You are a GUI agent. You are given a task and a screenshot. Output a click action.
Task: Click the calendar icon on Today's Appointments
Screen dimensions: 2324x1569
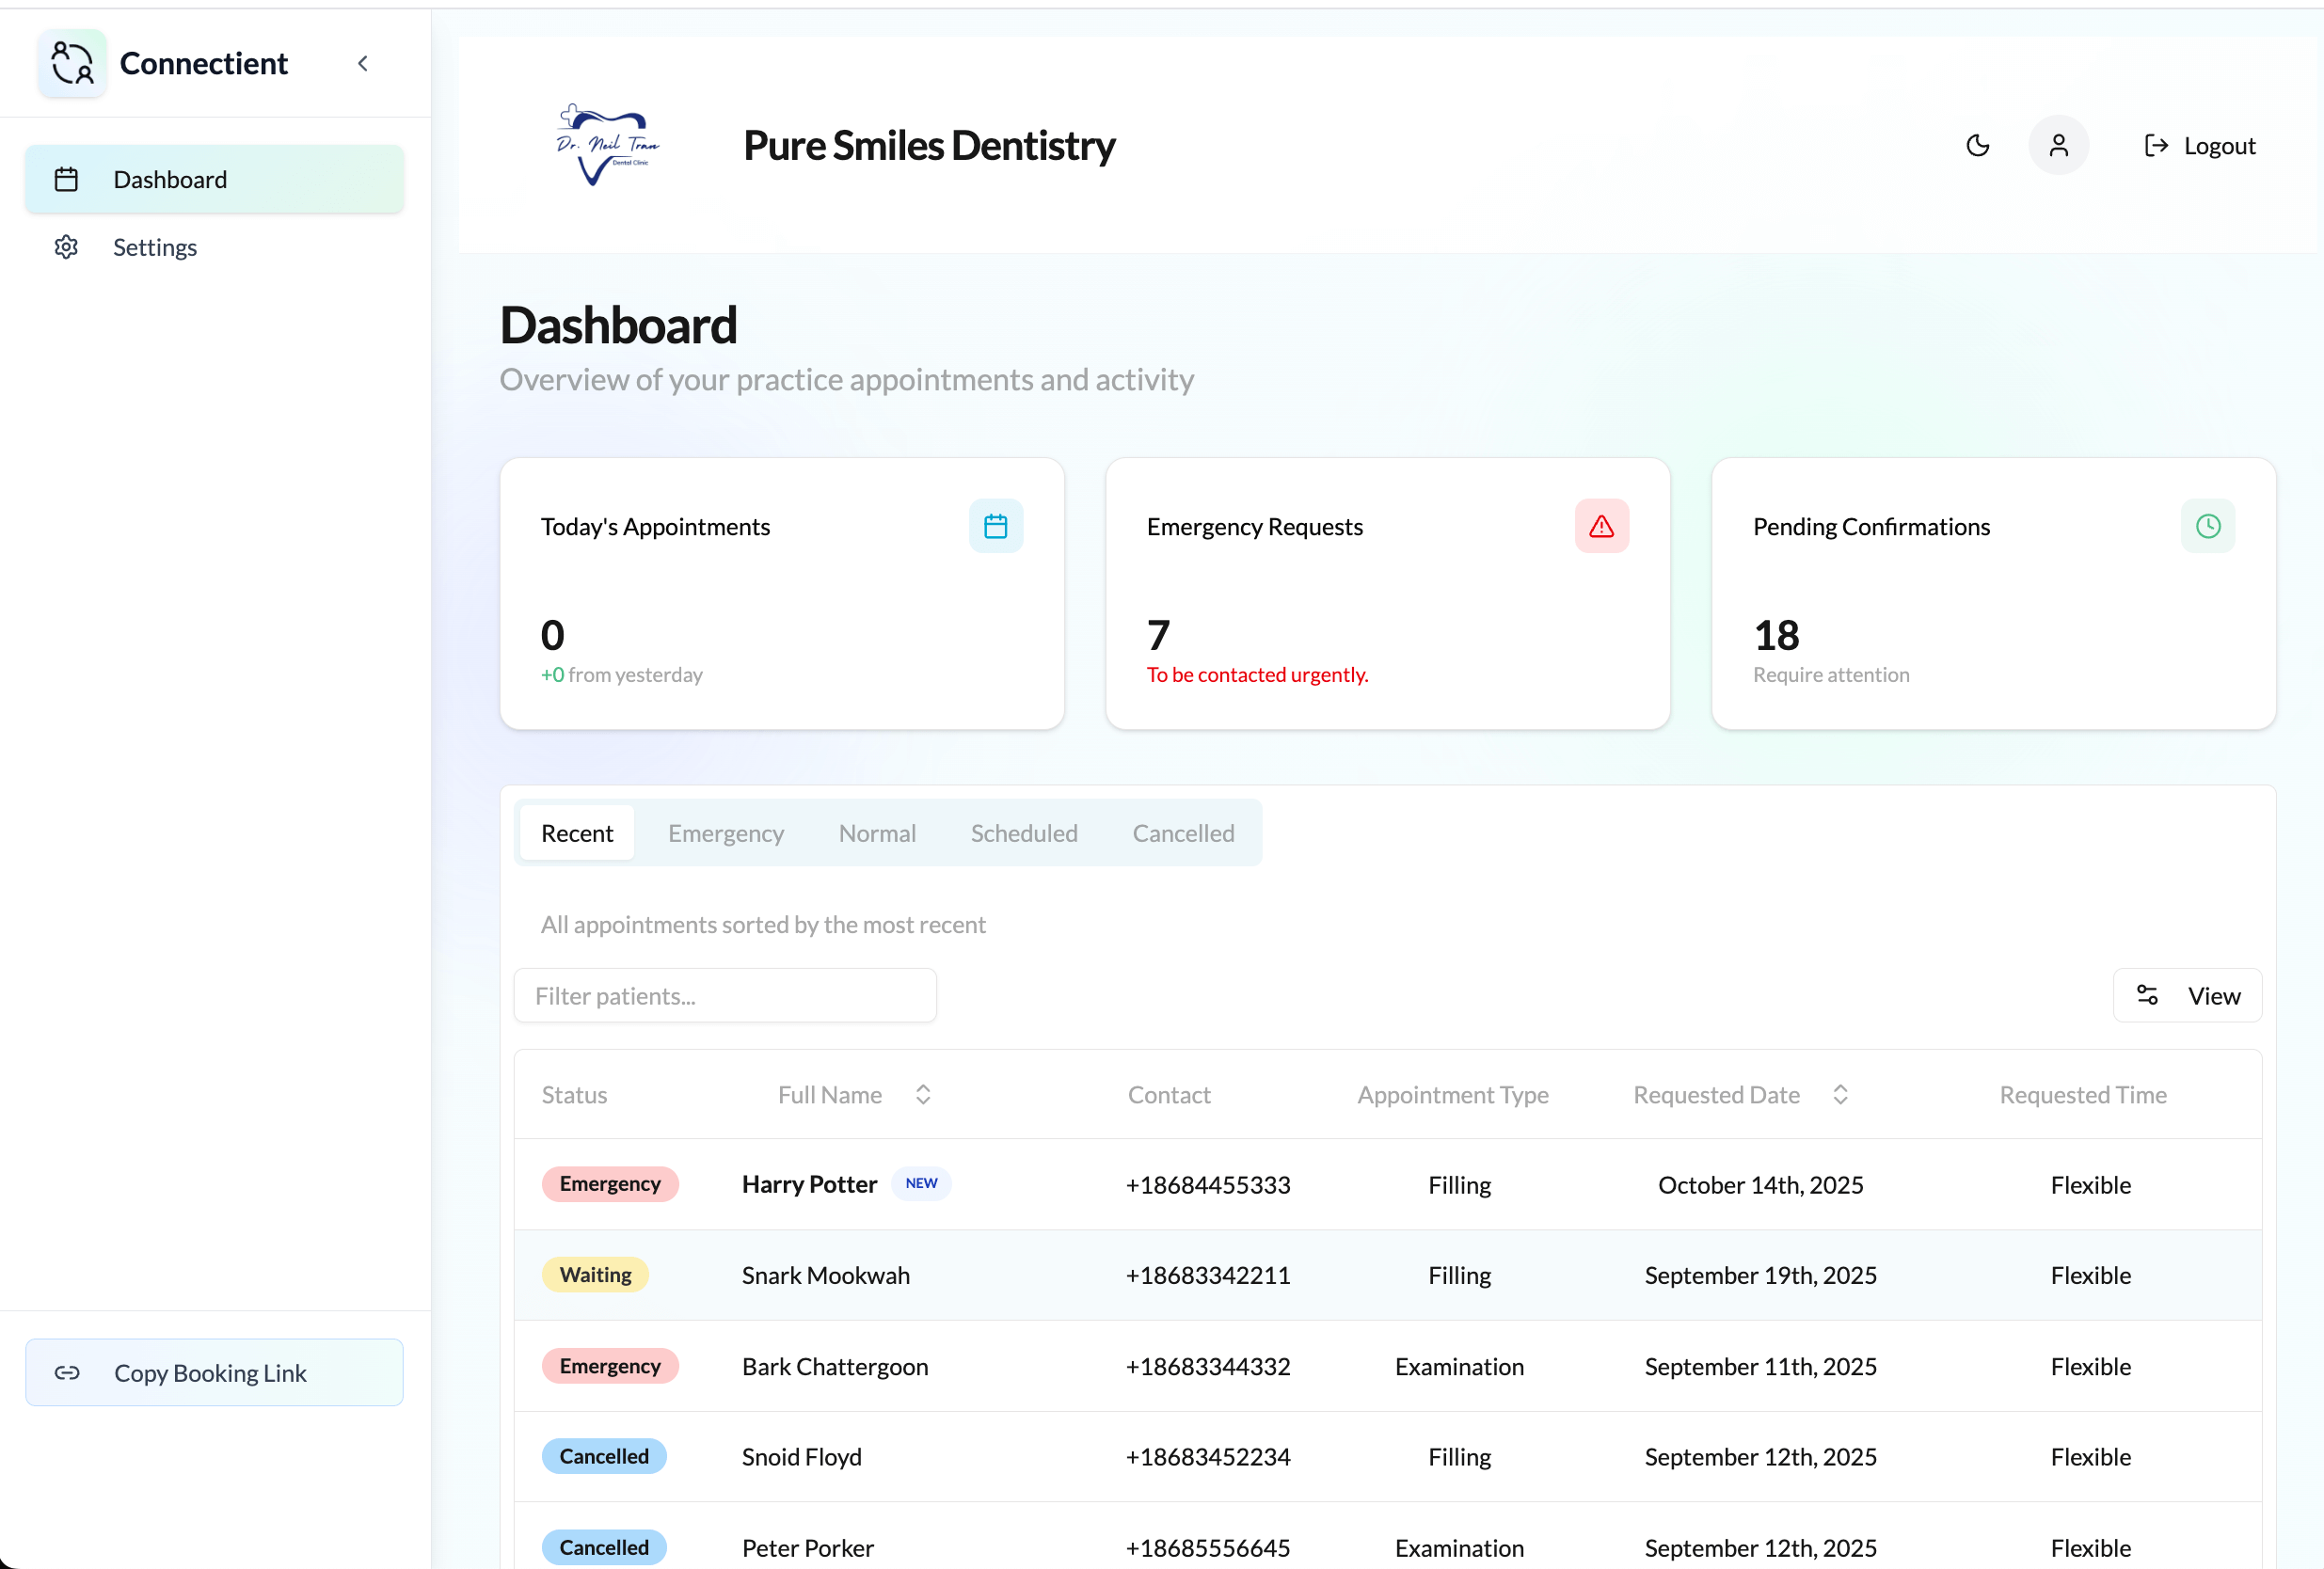[x=995, y=526]
